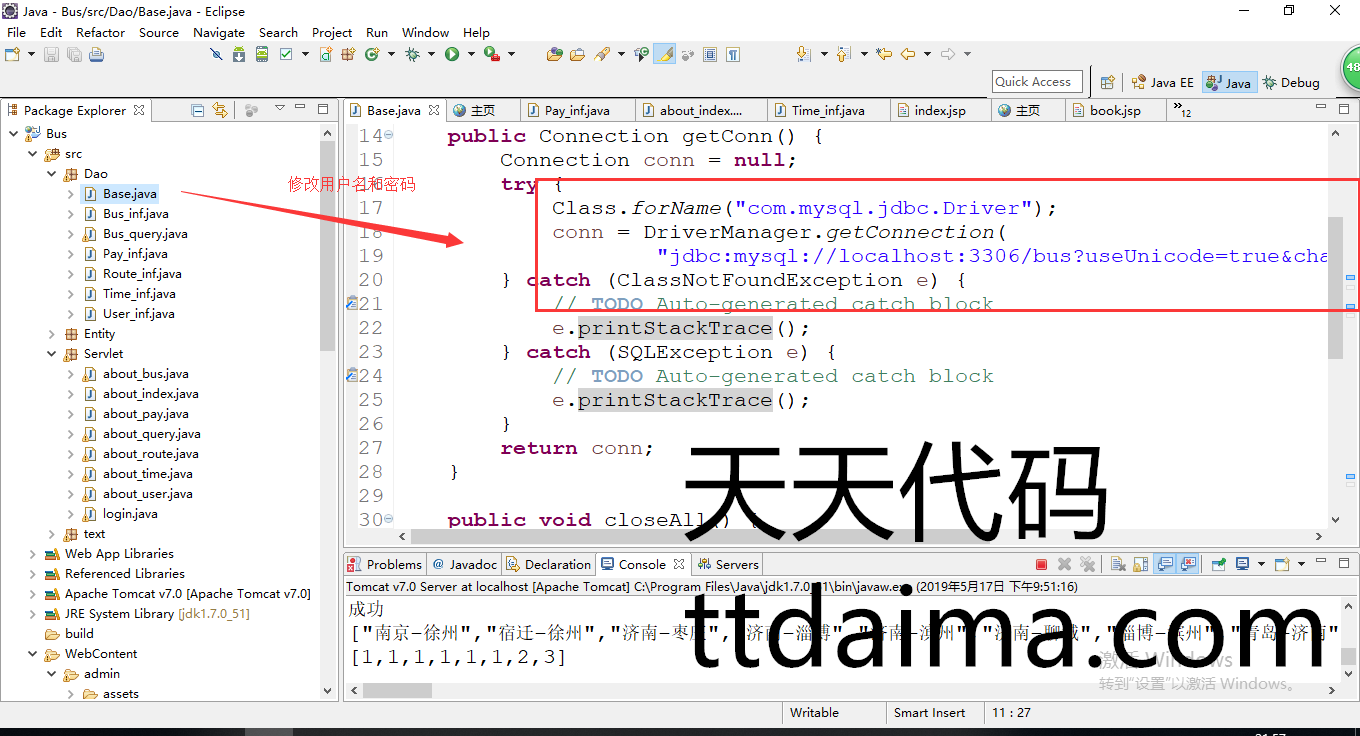Collapse all in Package Explorer
This screenshot has height=736, width=1360.
(198, 110)
